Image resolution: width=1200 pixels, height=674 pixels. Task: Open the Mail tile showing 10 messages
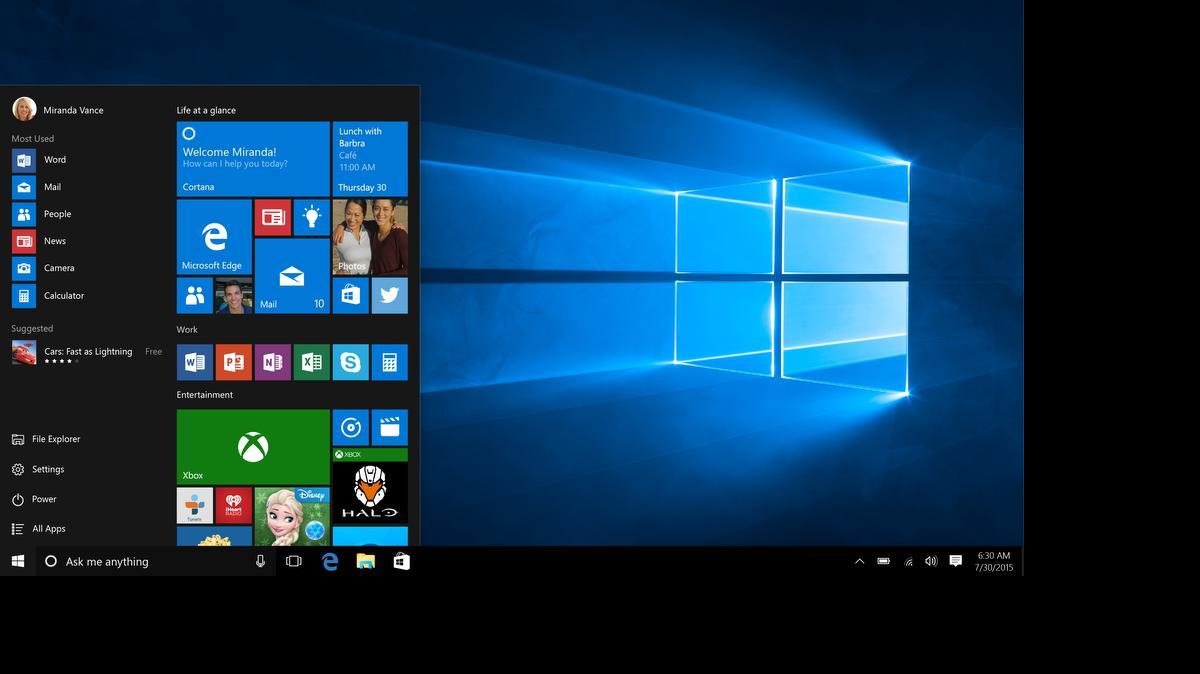[x=292, y=276]
